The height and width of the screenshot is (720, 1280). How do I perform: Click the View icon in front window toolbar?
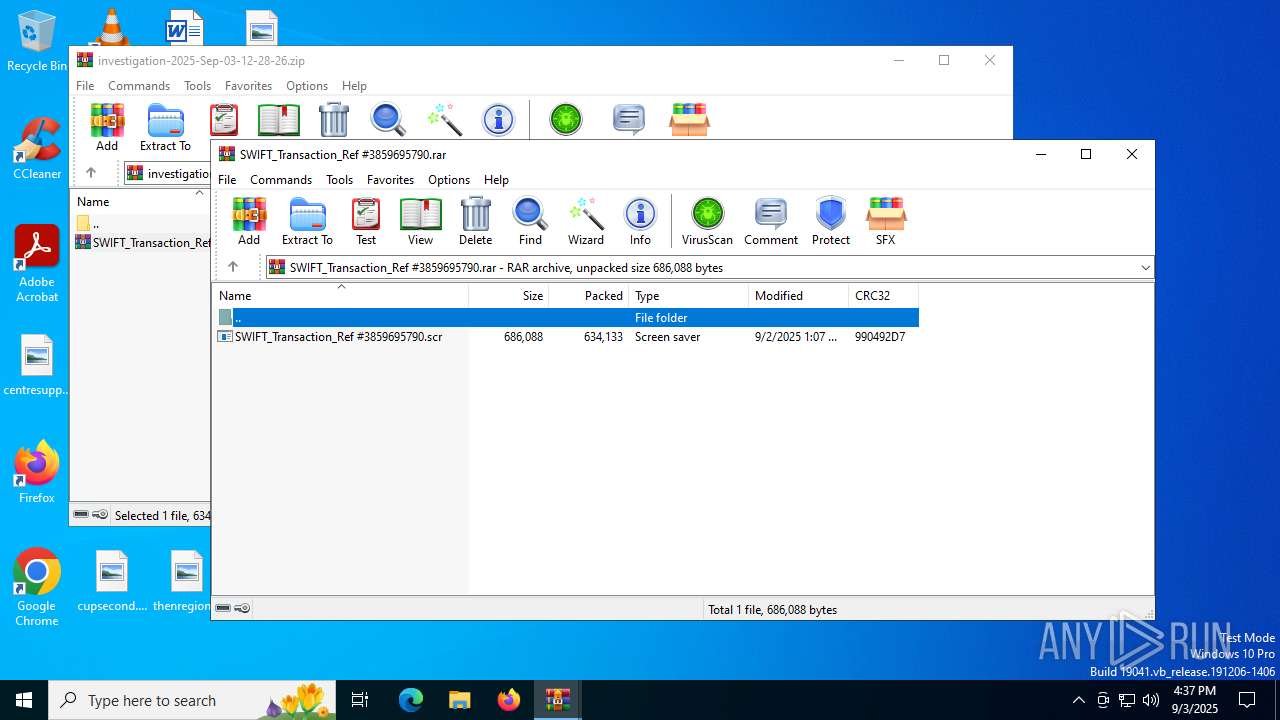(x=421, y=221)
